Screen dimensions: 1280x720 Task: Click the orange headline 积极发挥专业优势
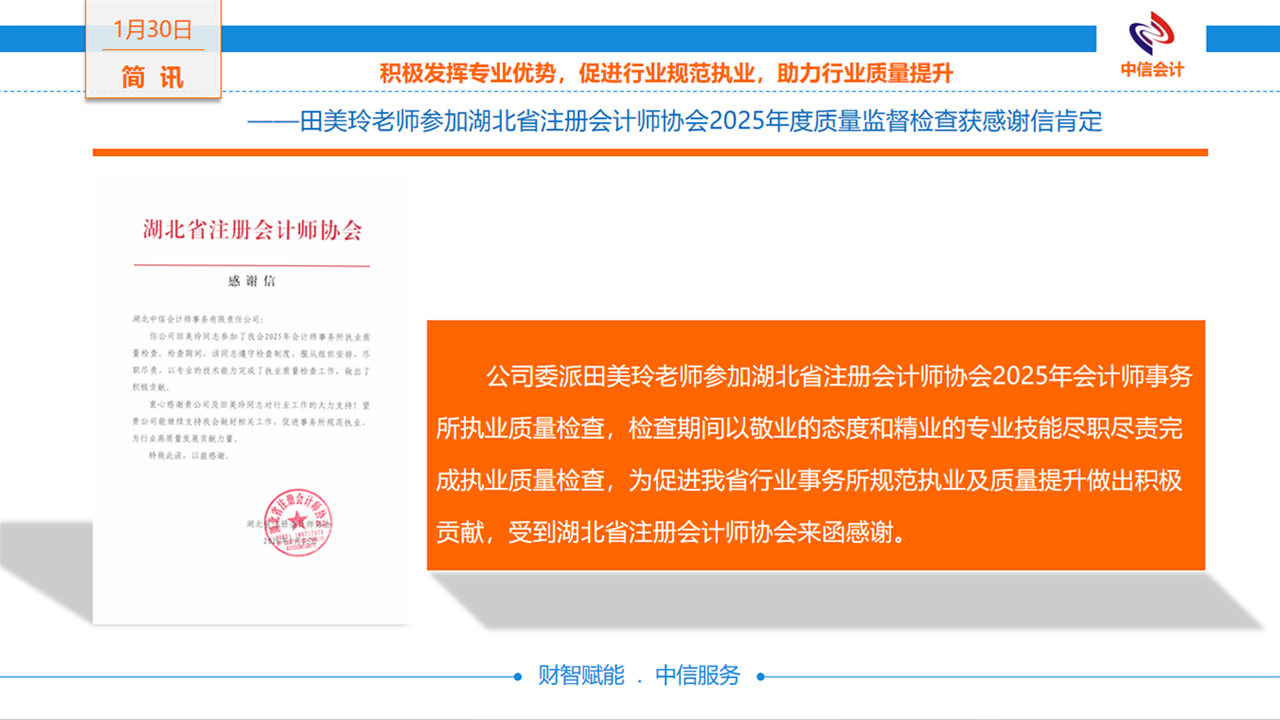[666, 73]
